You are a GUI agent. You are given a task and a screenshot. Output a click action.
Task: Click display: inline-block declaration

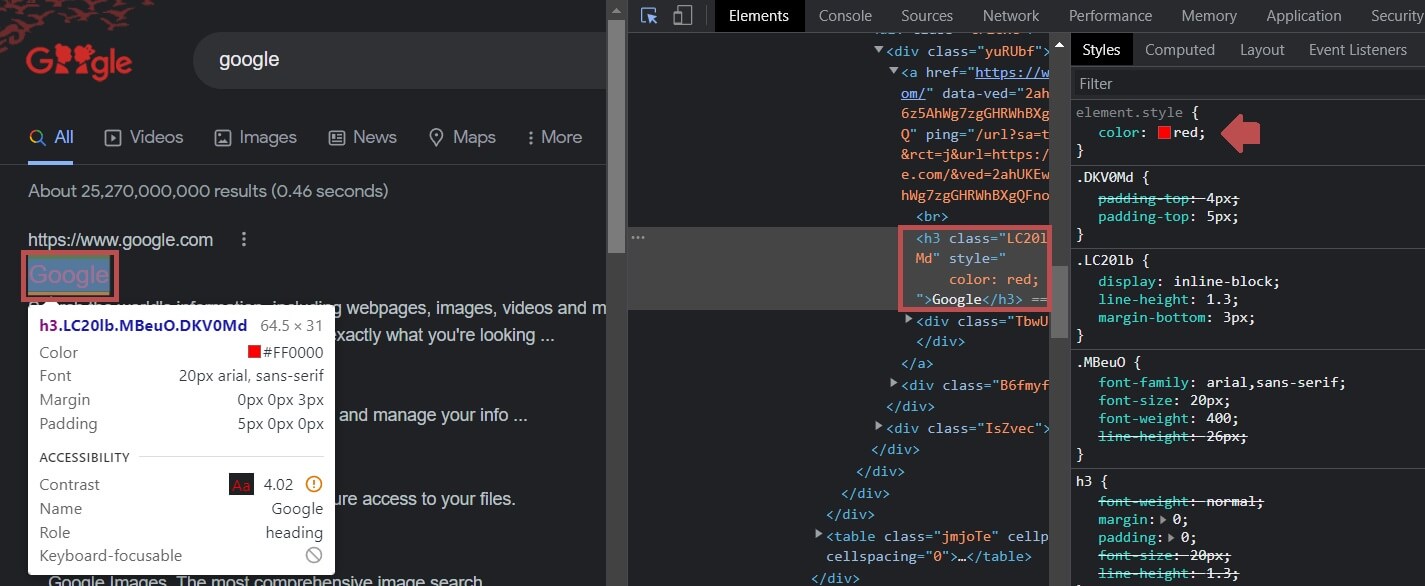coord(1189,282)
